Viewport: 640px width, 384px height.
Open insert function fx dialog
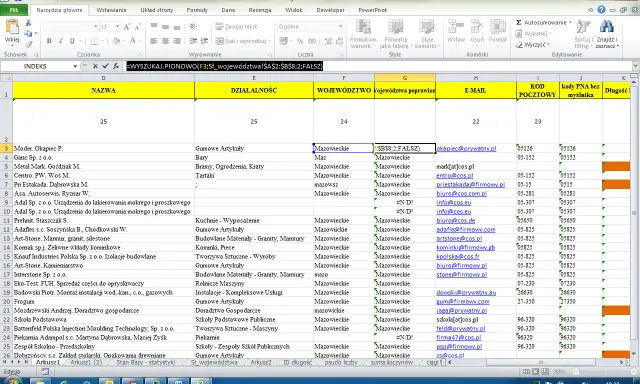click(x=116, y=66)
